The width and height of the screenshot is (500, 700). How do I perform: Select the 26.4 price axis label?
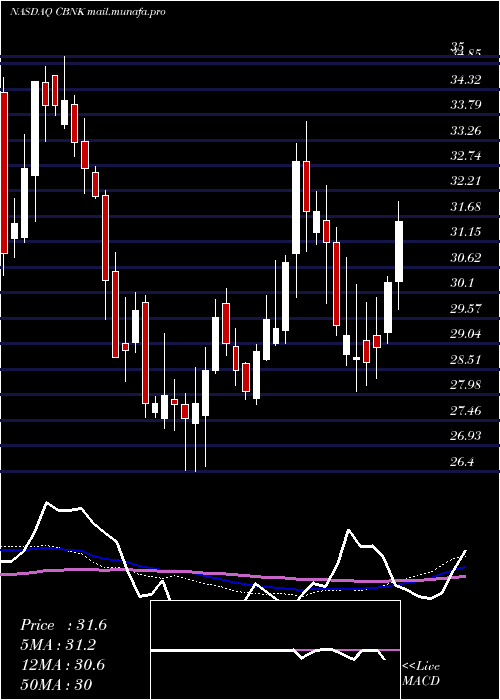click(x=462, y=461)
